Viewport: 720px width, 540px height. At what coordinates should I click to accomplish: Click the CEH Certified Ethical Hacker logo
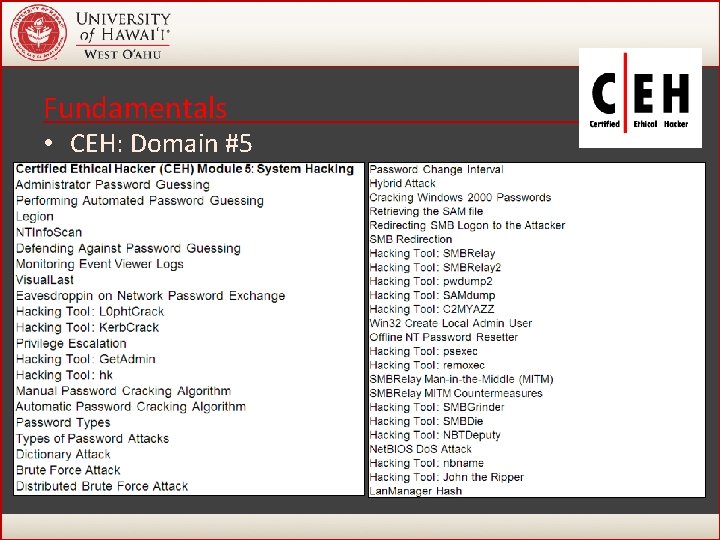pyautogui.click(x=640, y=98)
